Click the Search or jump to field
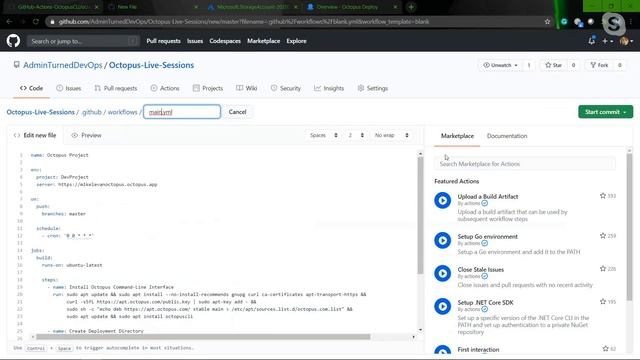Screen dimensions: 640x360 tap(83, 41)
